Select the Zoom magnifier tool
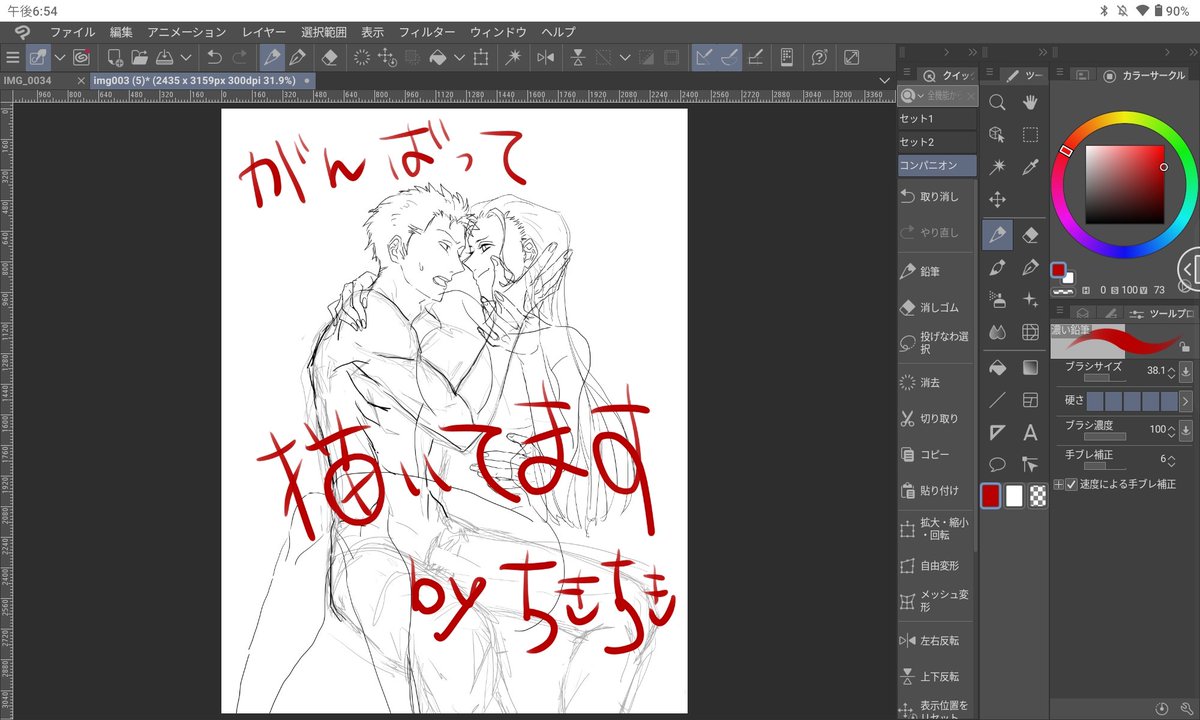The height and width of the screenshot is (720, 1200). pyautogui.click(x=997, y=102)
